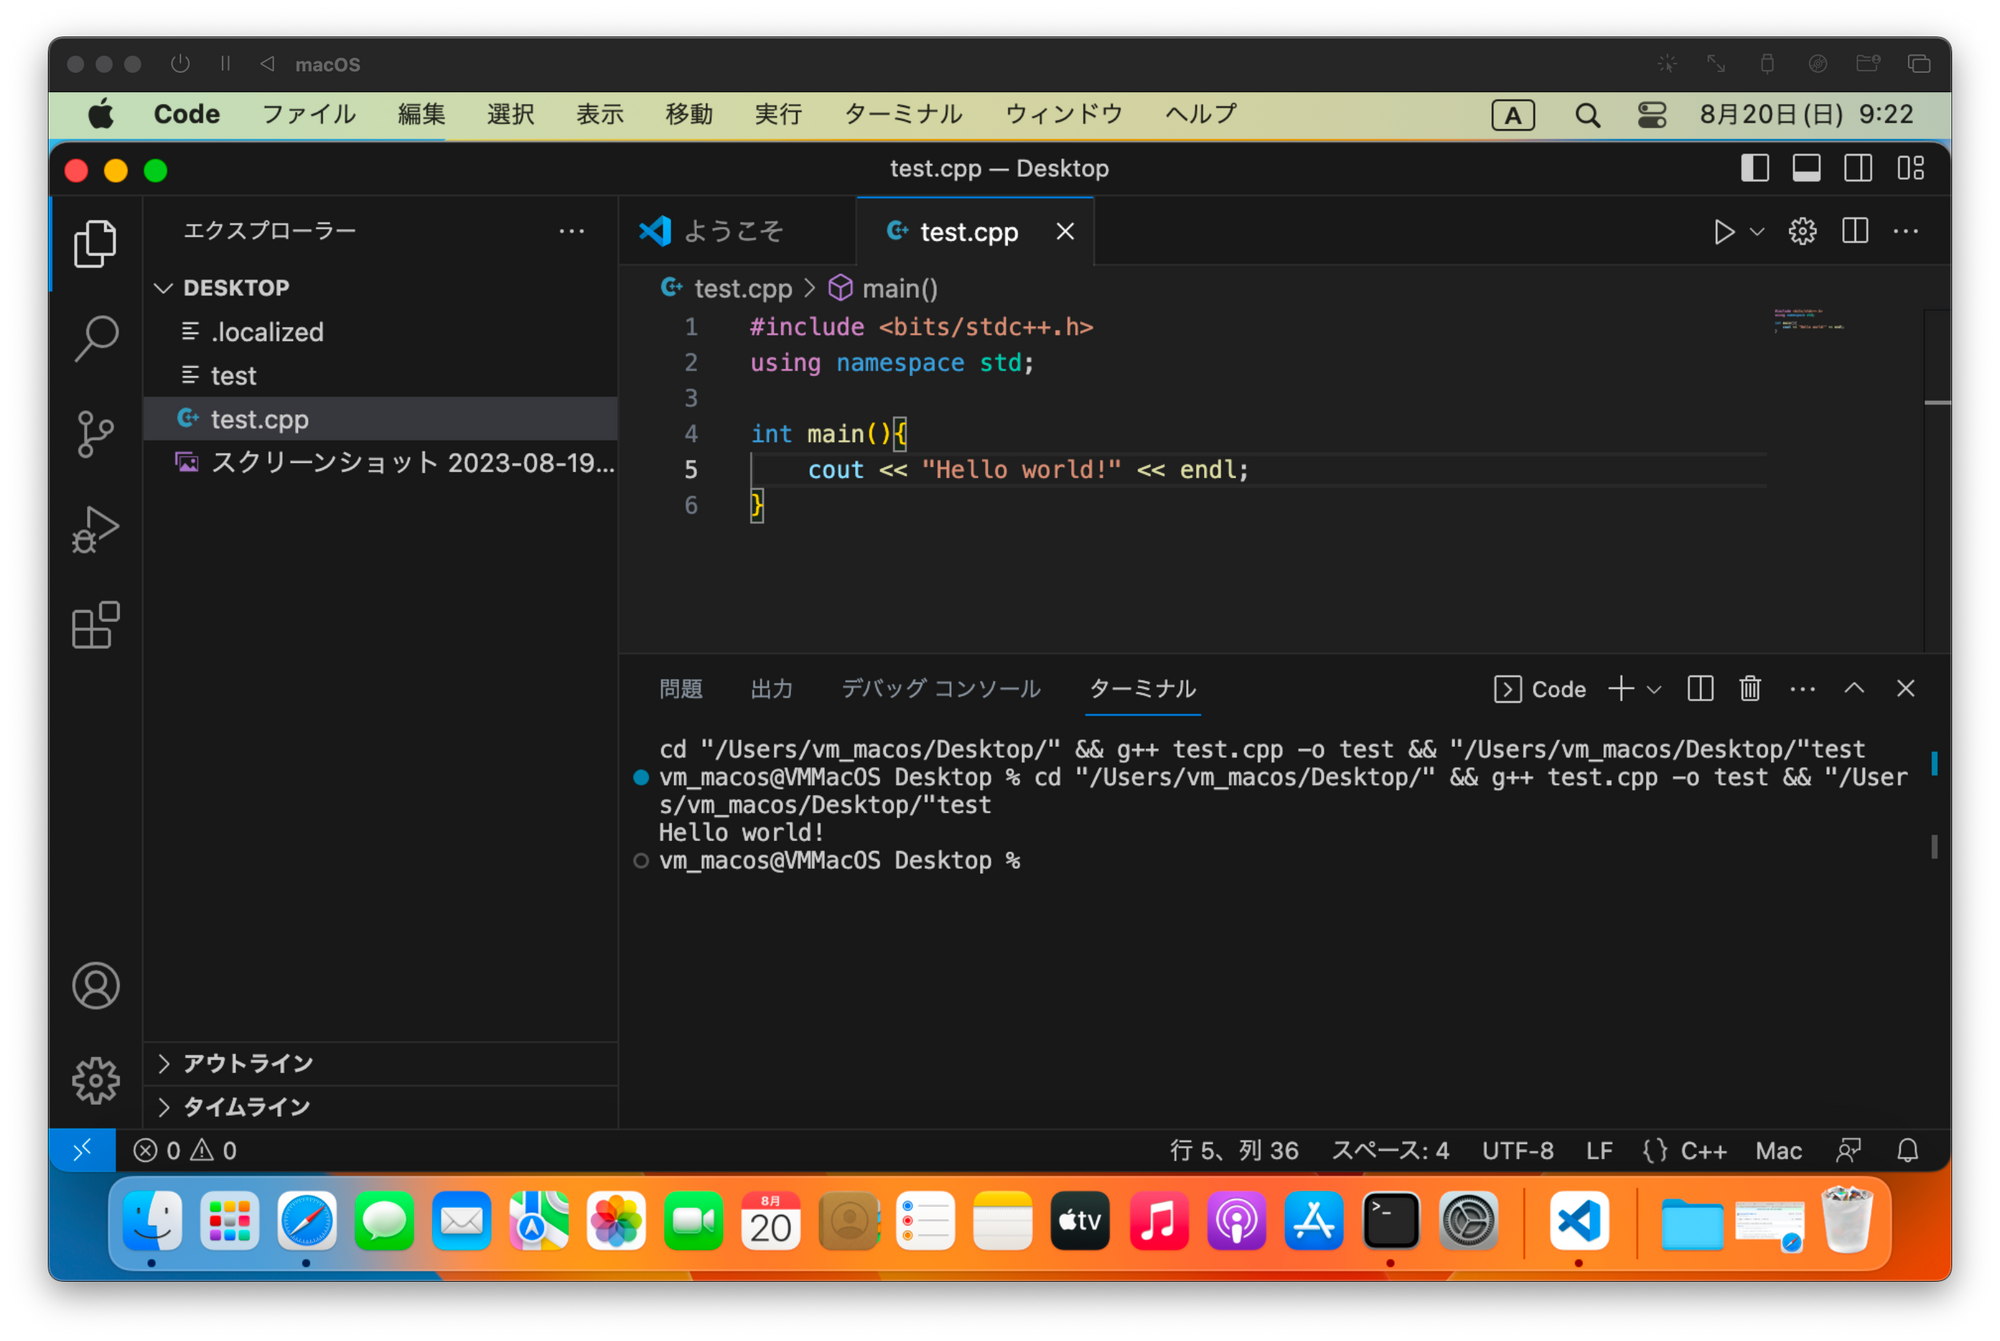
Task: Open the run button dropdown arrow
Action: 1757,232
